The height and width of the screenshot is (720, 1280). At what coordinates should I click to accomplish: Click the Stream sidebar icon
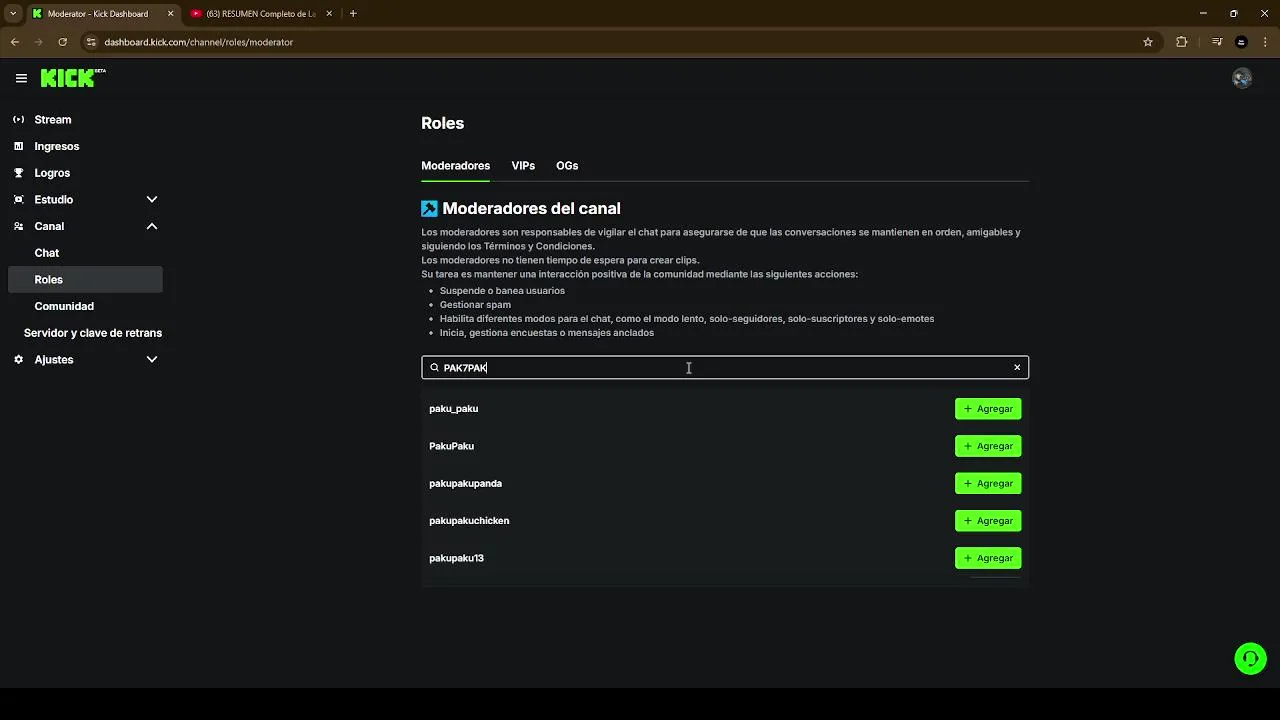tap(18, 120)
